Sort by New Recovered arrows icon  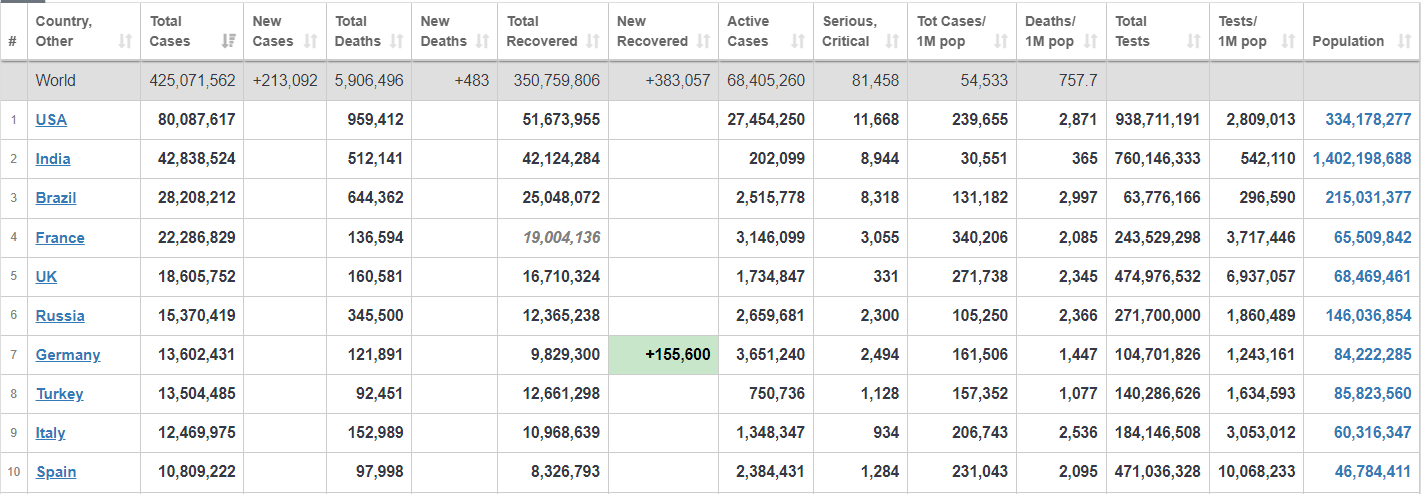pyautogui.click(x=703, y=41)
